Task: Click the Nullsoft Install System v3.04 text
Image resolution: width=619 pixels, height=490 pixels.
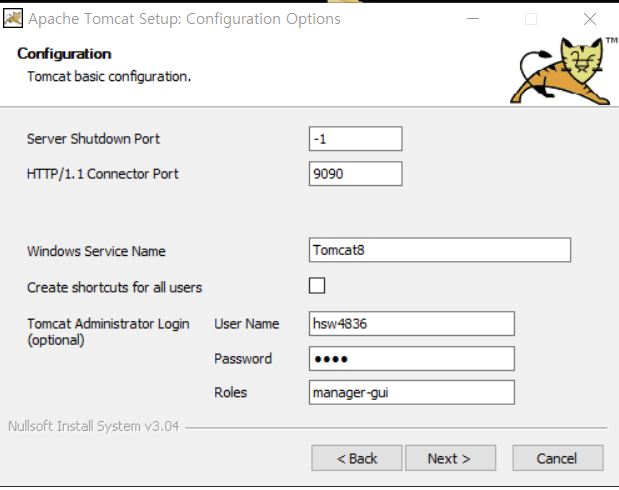Action: click(x=94, y=426)
